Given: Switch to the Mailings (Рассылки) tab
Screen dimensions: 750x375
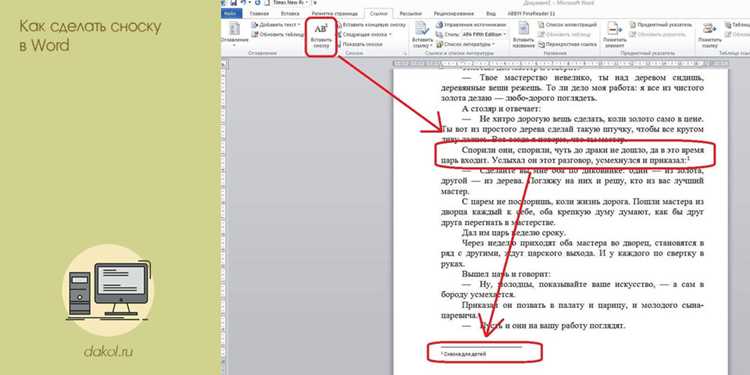Looking at the screenshot, I should coord(411,13).
